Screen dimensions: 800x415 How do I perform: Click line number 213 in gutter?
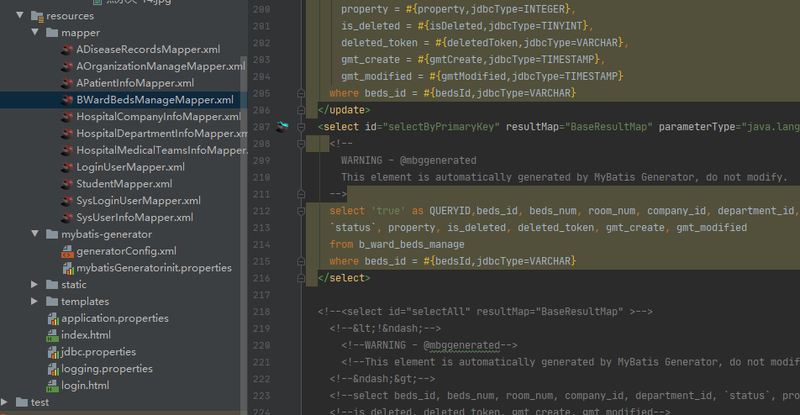[262, 228]
